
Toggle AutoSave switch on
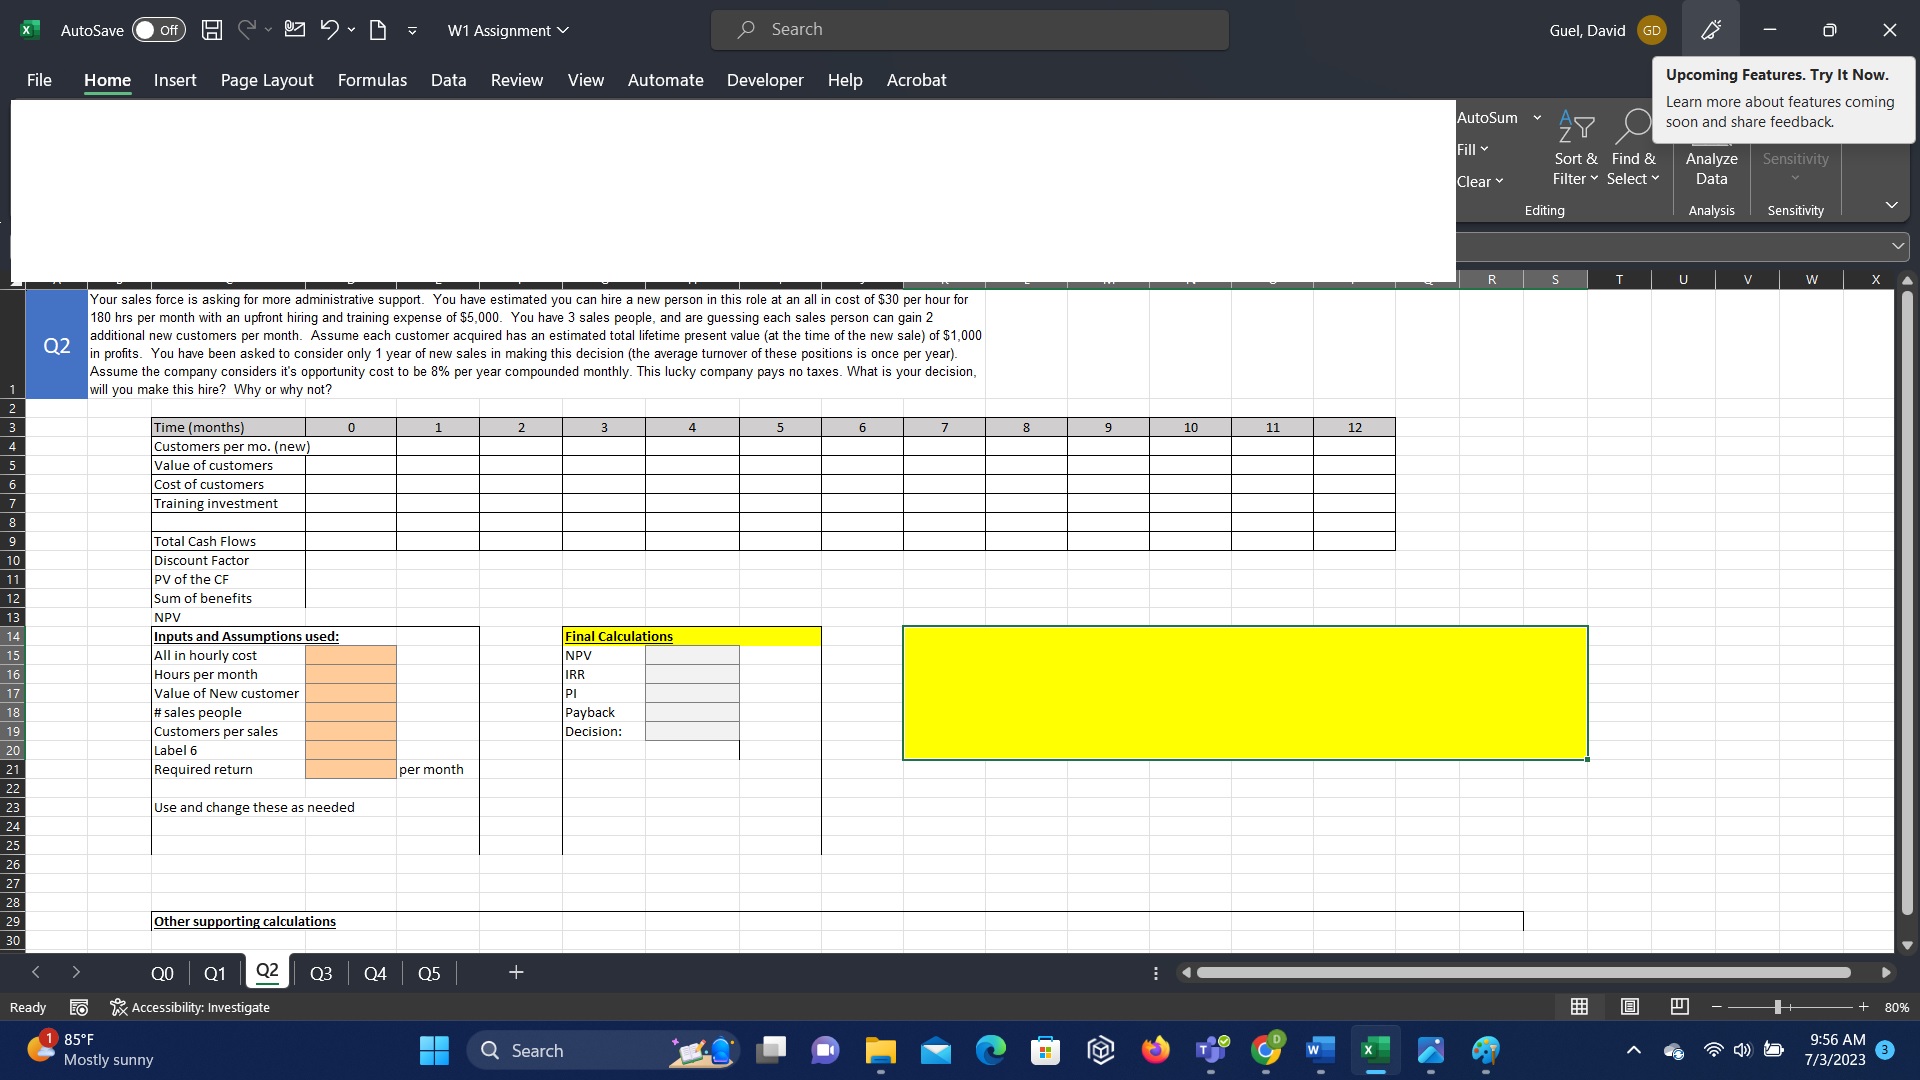click(x=158, y=30)
